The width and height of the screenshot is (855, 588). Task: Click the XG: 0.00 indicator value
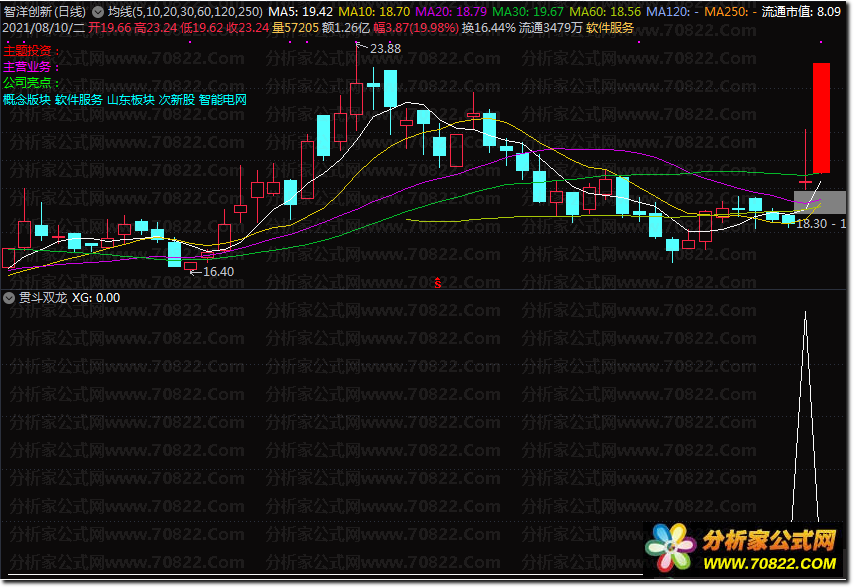(96, 298)
